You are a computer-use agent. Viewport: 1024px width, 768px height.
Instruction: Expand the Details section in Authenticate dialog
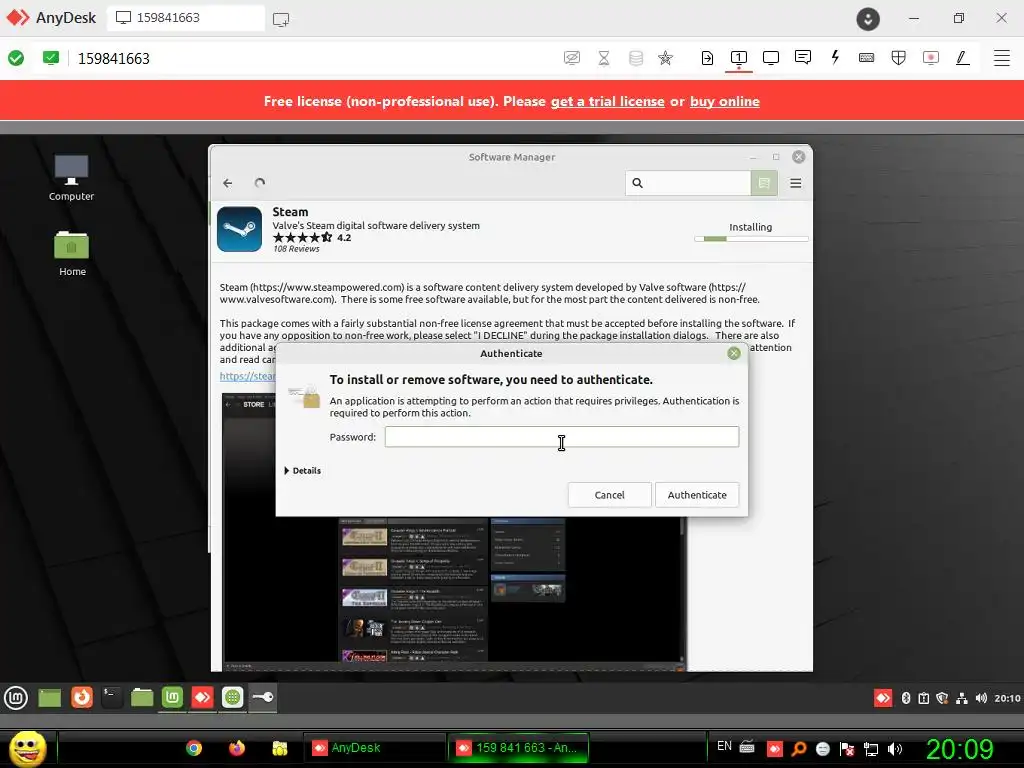pyautogui.click(x=303, y=471)
